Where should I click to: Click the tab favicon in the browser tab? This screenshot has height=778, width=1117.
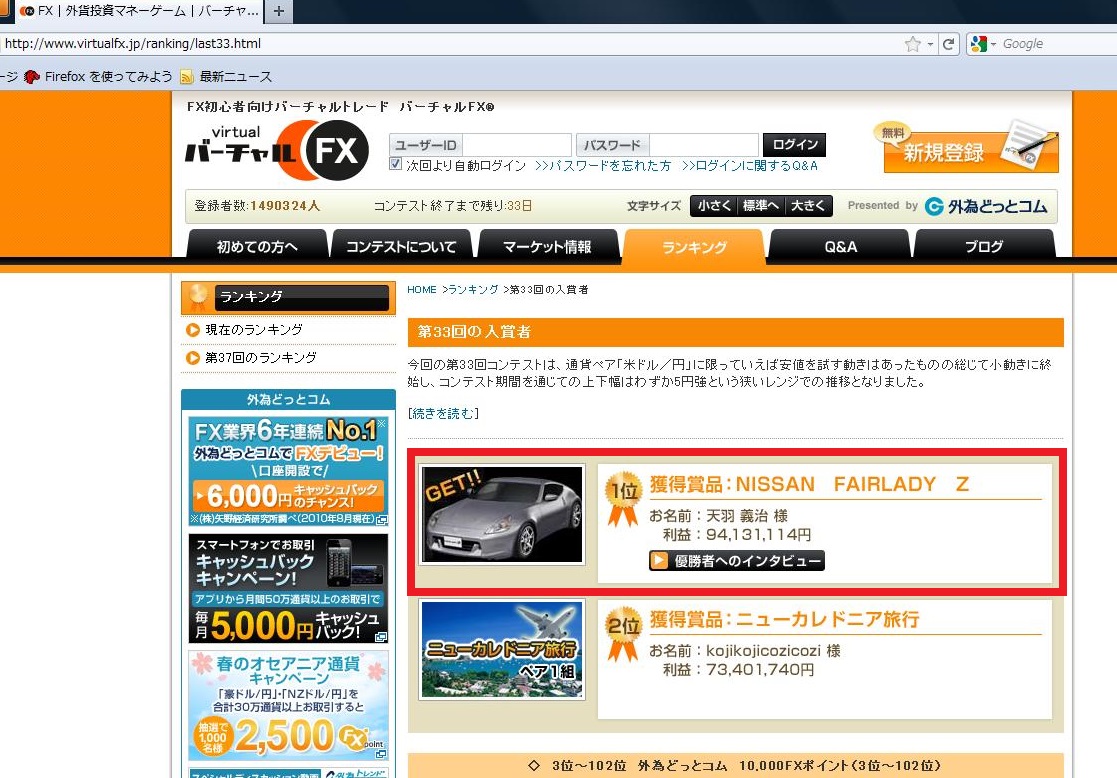pyautogui.click(x=27, y=11)
